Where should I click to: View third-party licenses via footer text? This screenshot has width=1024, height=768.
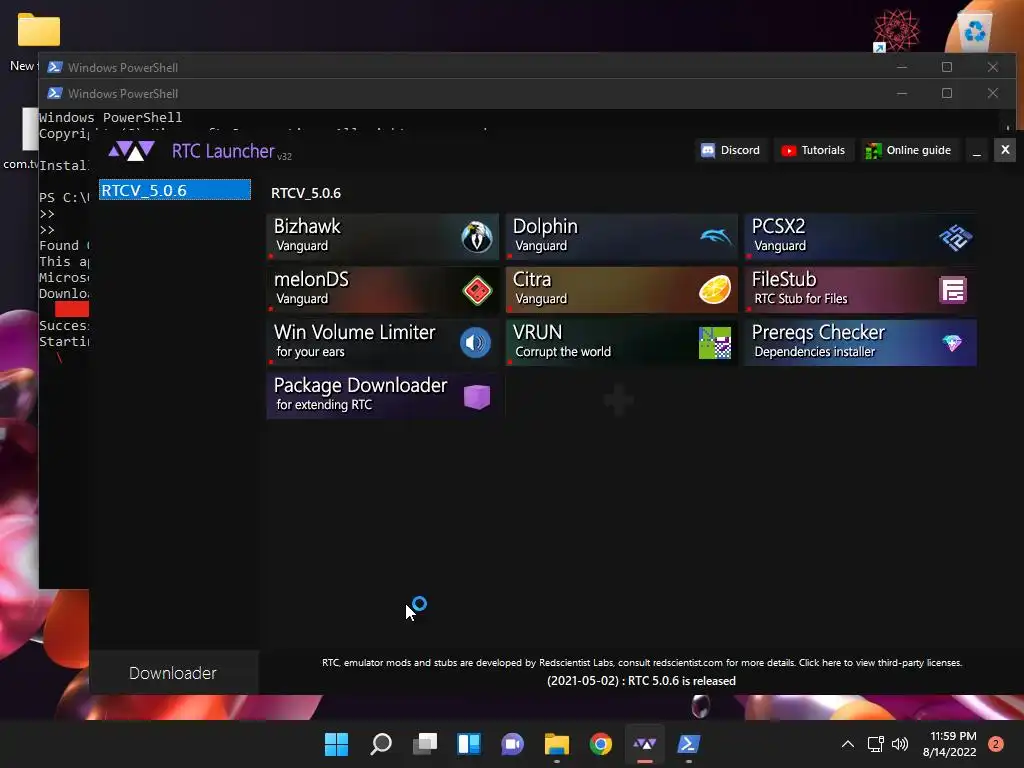880,662
